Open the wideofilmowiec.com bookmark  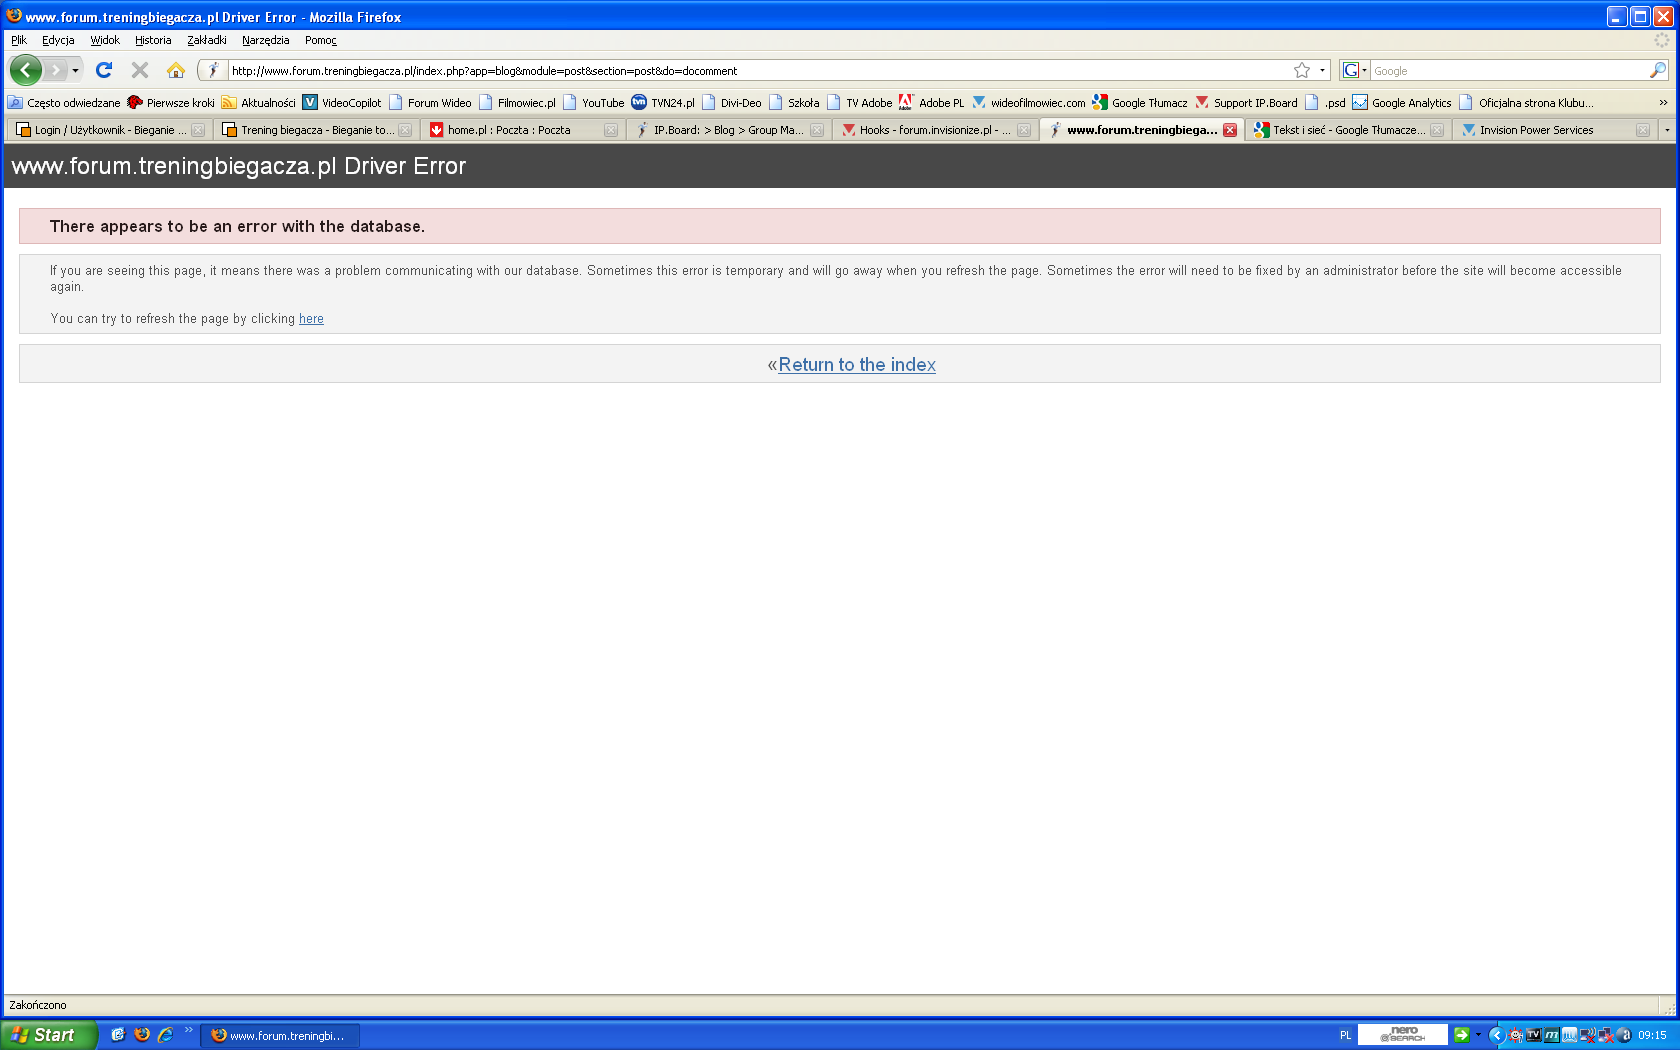point(1028,102)
